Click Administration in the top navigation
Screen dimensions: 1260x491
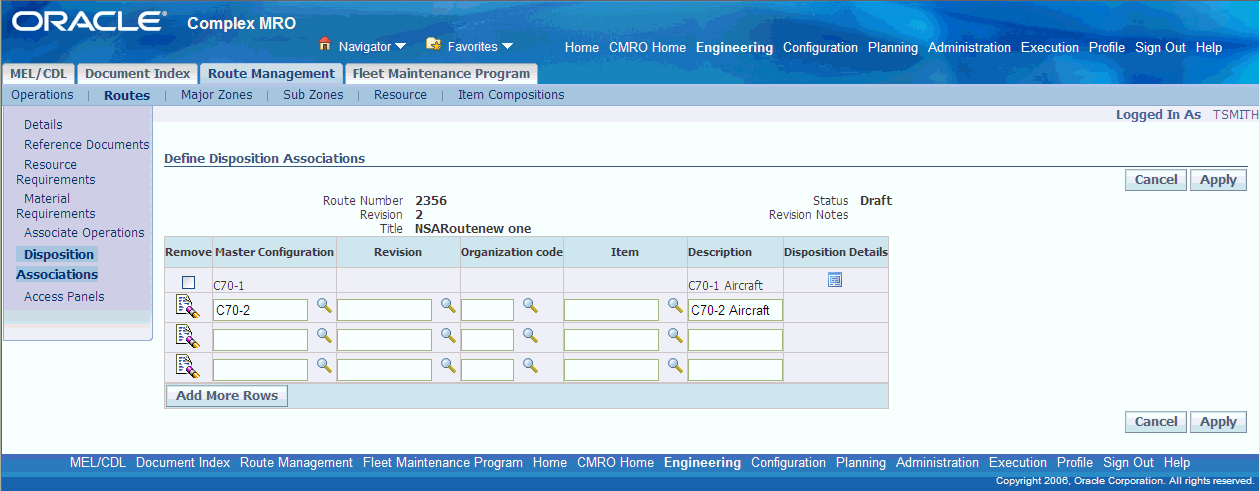click(969, 47)
